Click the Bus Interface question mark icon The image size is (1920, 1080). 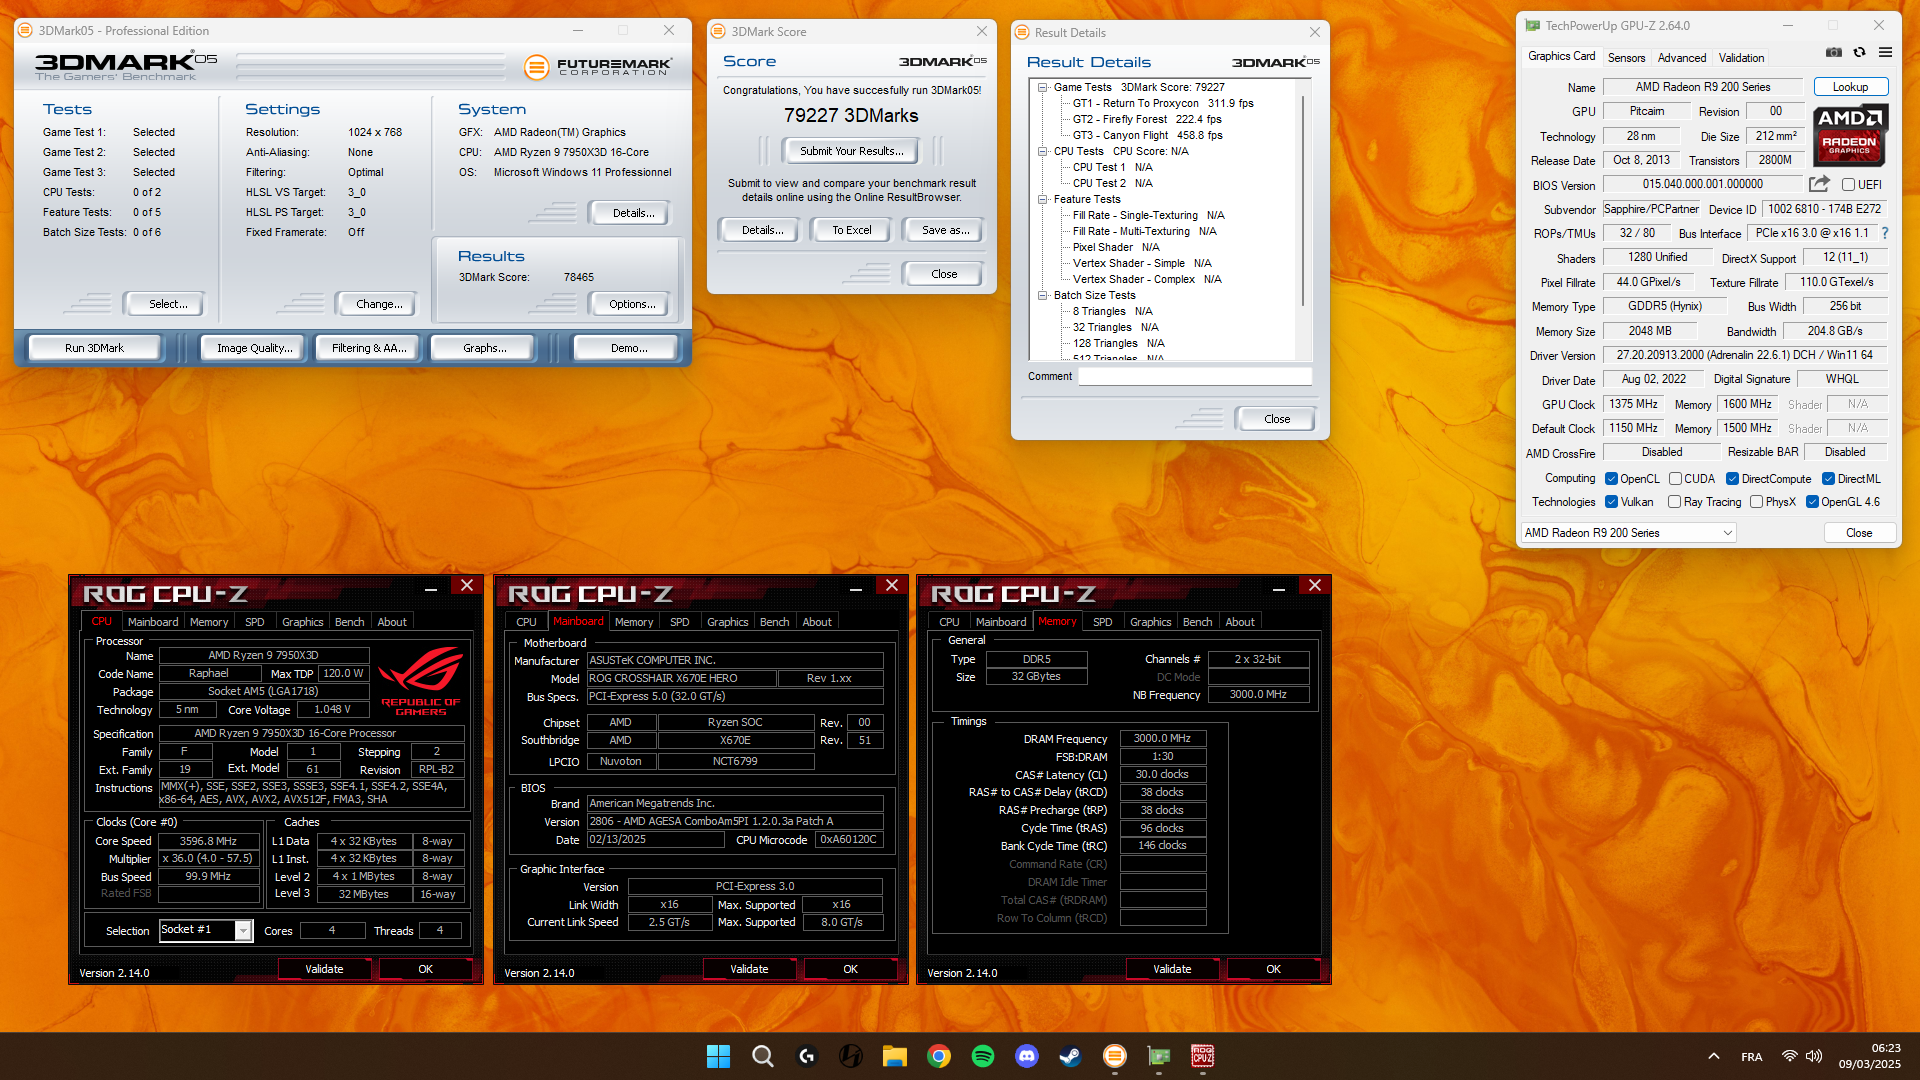[x=1885, y=233]
